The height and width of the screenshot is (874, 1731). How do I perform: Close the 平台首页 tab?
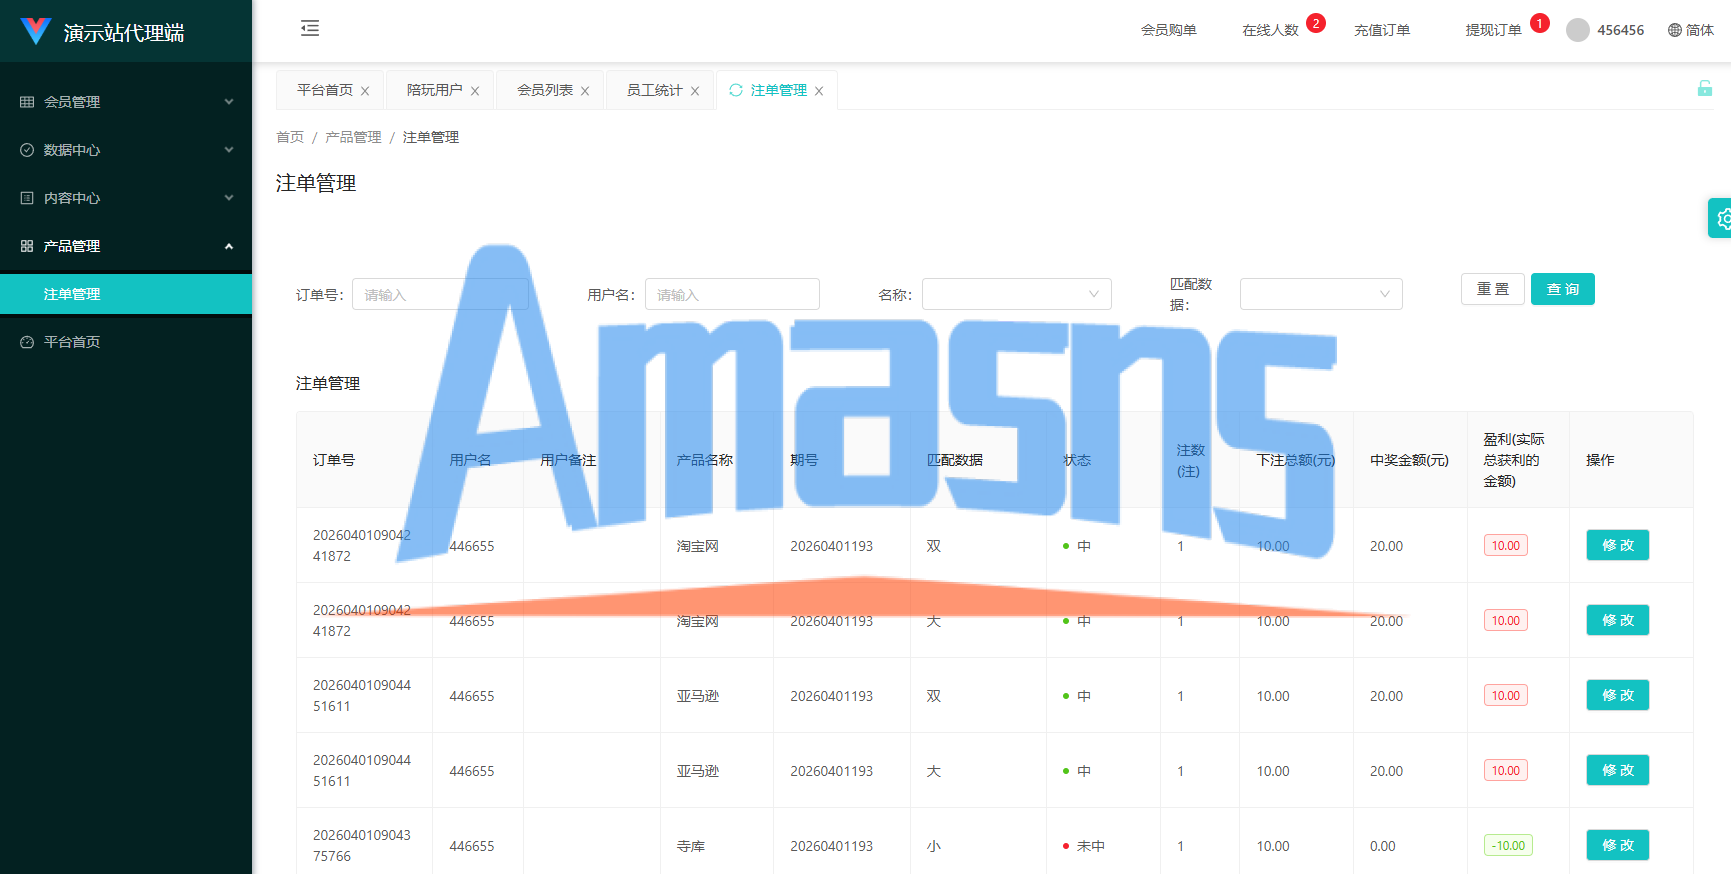(365, 91)
